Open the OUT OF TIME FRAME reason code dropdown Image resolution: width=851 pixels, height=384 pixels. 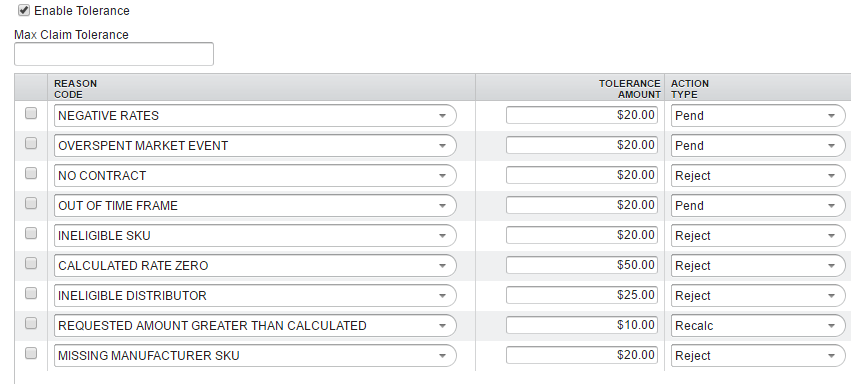[255, 206]
